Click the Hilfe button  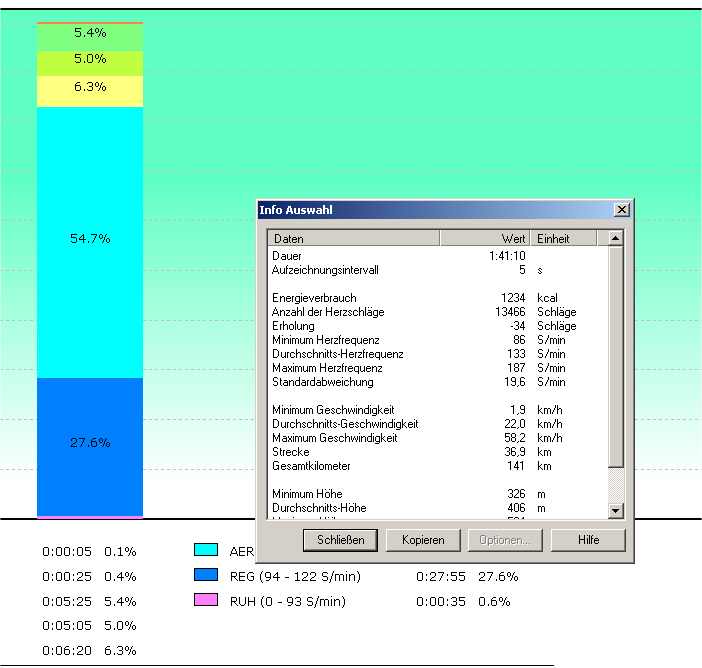(588, 540)
